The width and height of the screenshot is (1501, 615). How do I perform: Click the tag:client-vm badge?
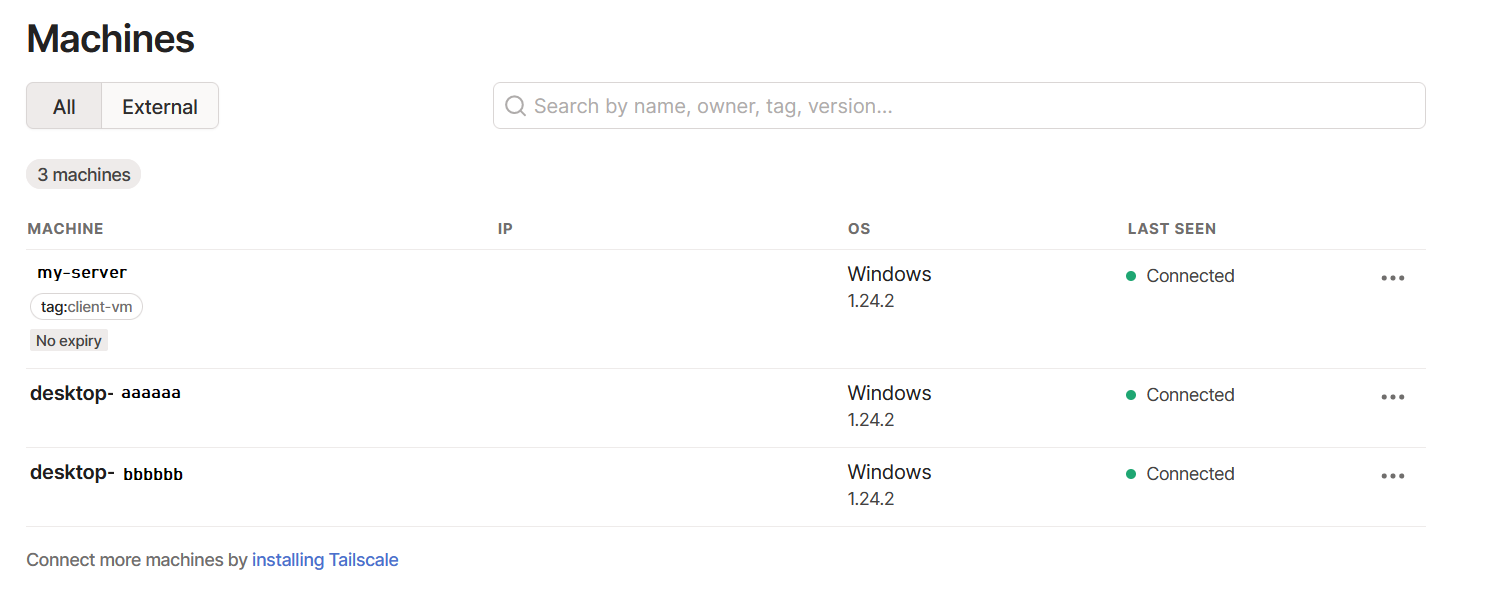pos(87,307)
